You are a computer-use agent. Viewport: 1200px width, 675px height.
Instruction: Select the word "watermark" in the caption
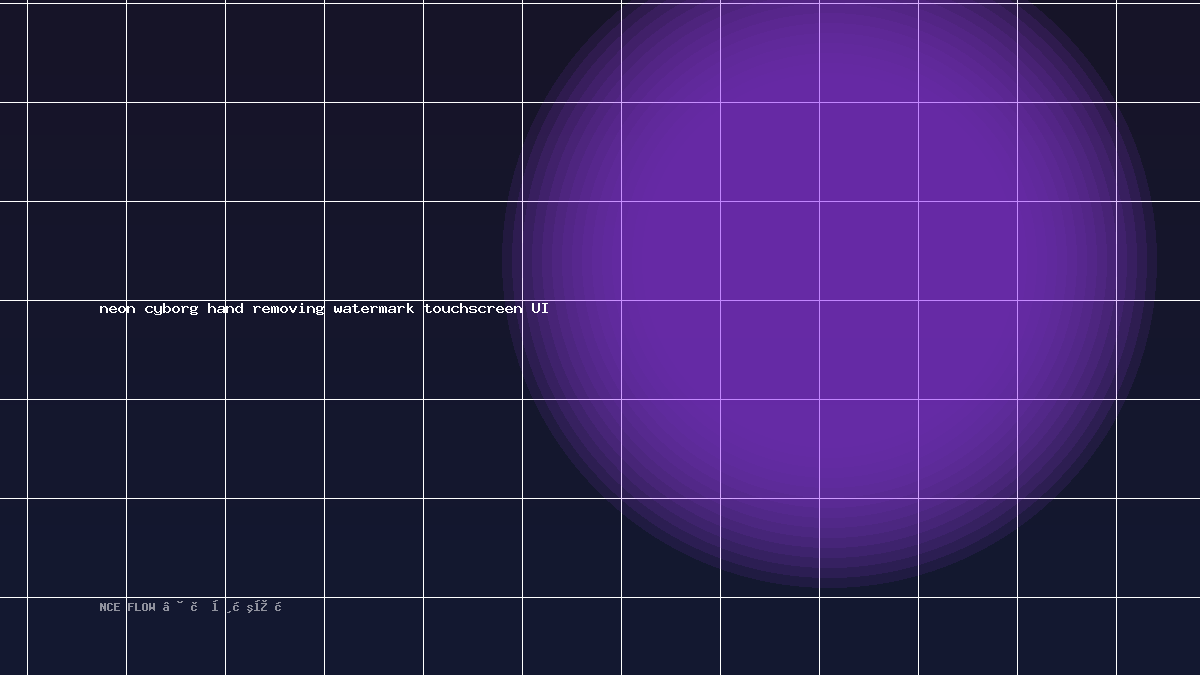tap(374, 308)
